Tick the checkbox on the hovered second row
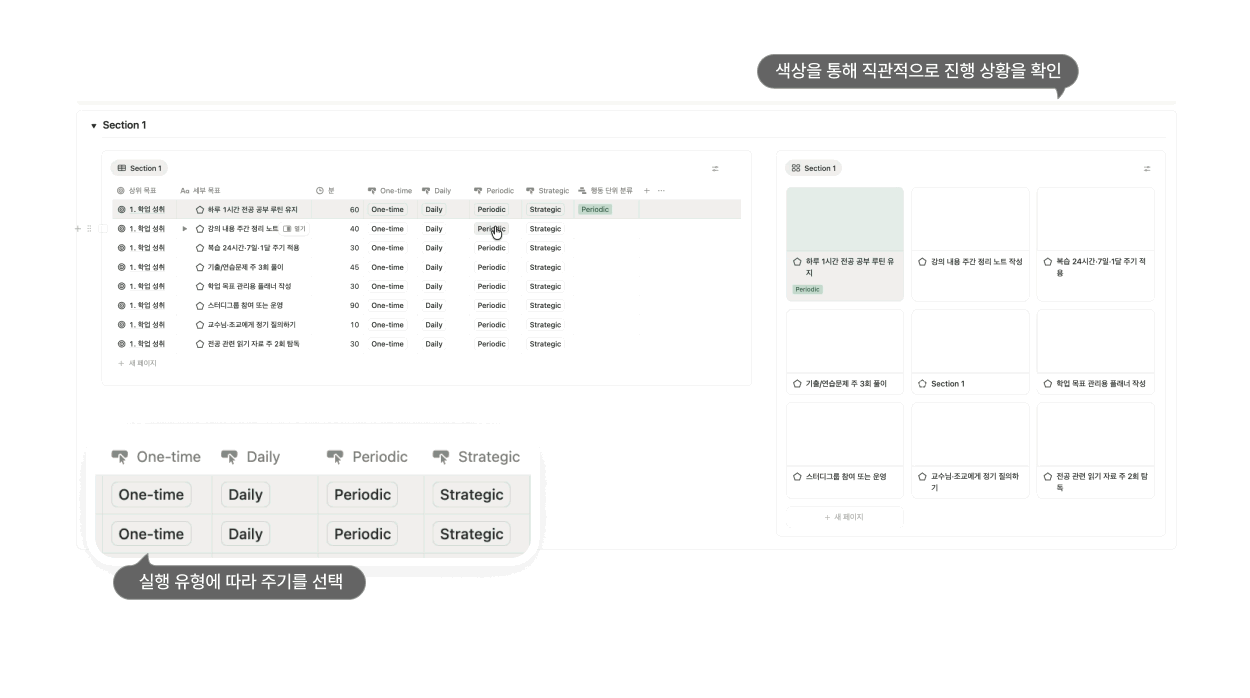The image size is (1250, 698). 104,229
